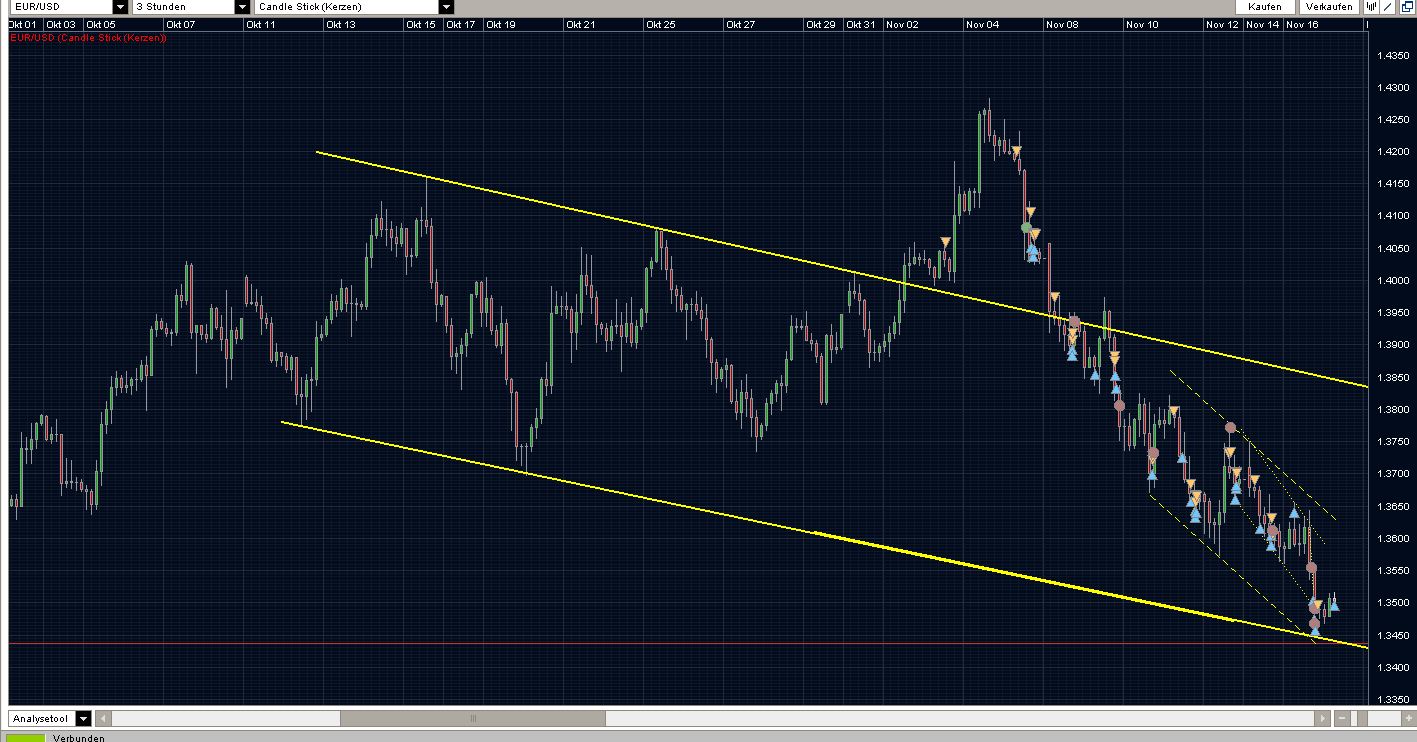Click the Verkaufen button
The width and height of the screenshot is (1417, 742).
[1328, 6]
